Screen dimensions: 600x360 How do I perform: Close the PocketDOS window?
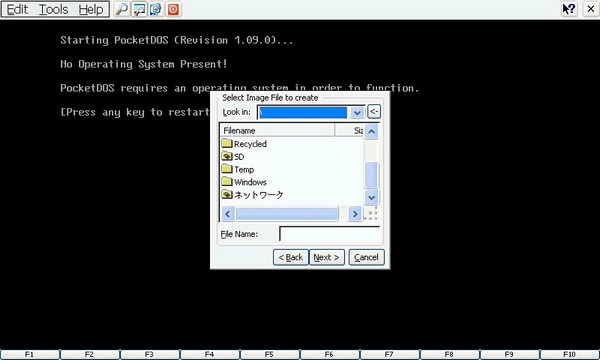[x=590, y=9]
